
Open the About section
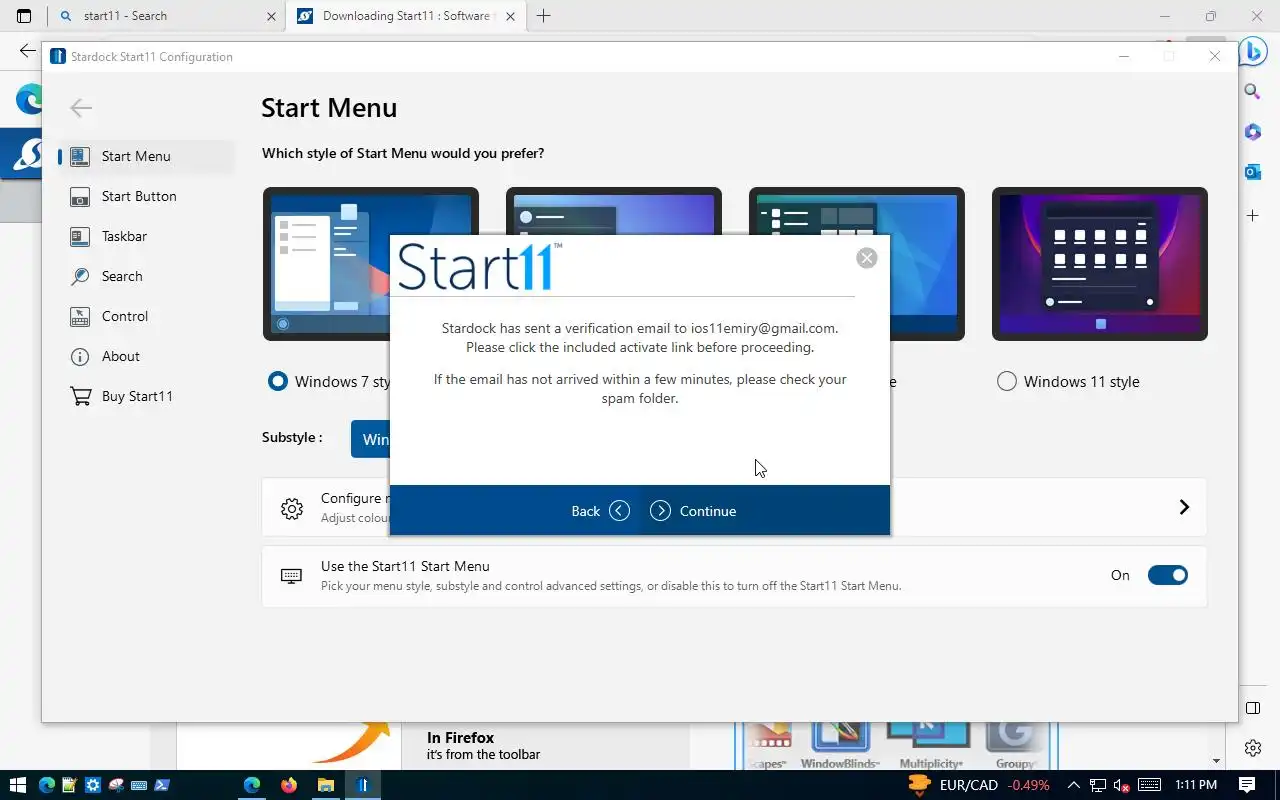click(x=147, y=356)
